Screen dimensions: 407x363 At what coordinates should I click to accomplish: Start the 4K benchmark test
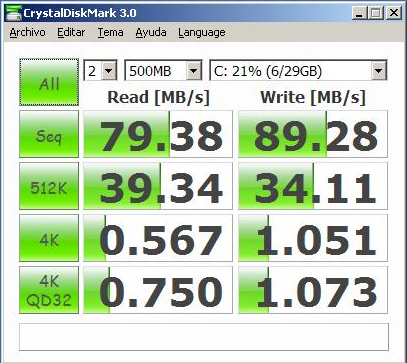coord(49,238)
